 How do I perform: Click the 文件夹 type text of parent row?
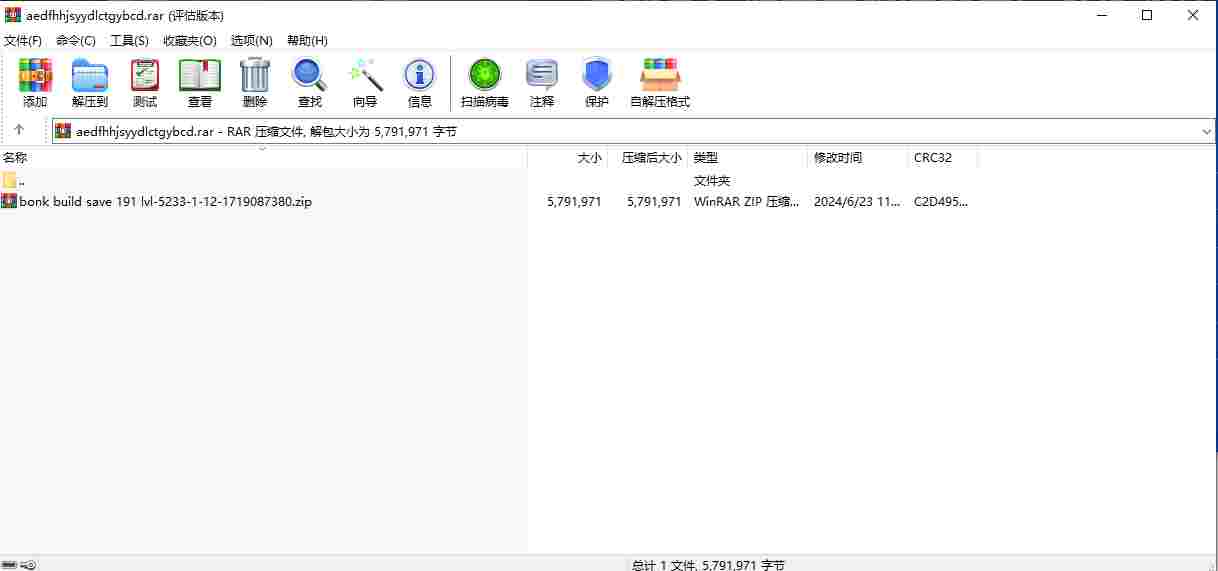[x=712, y=181]
